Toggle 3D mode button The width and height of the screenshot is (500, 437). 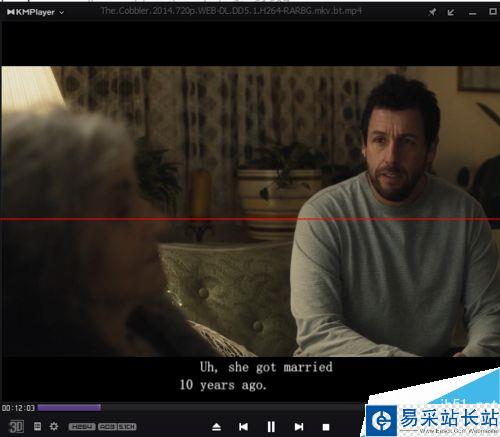coord(16,426)
